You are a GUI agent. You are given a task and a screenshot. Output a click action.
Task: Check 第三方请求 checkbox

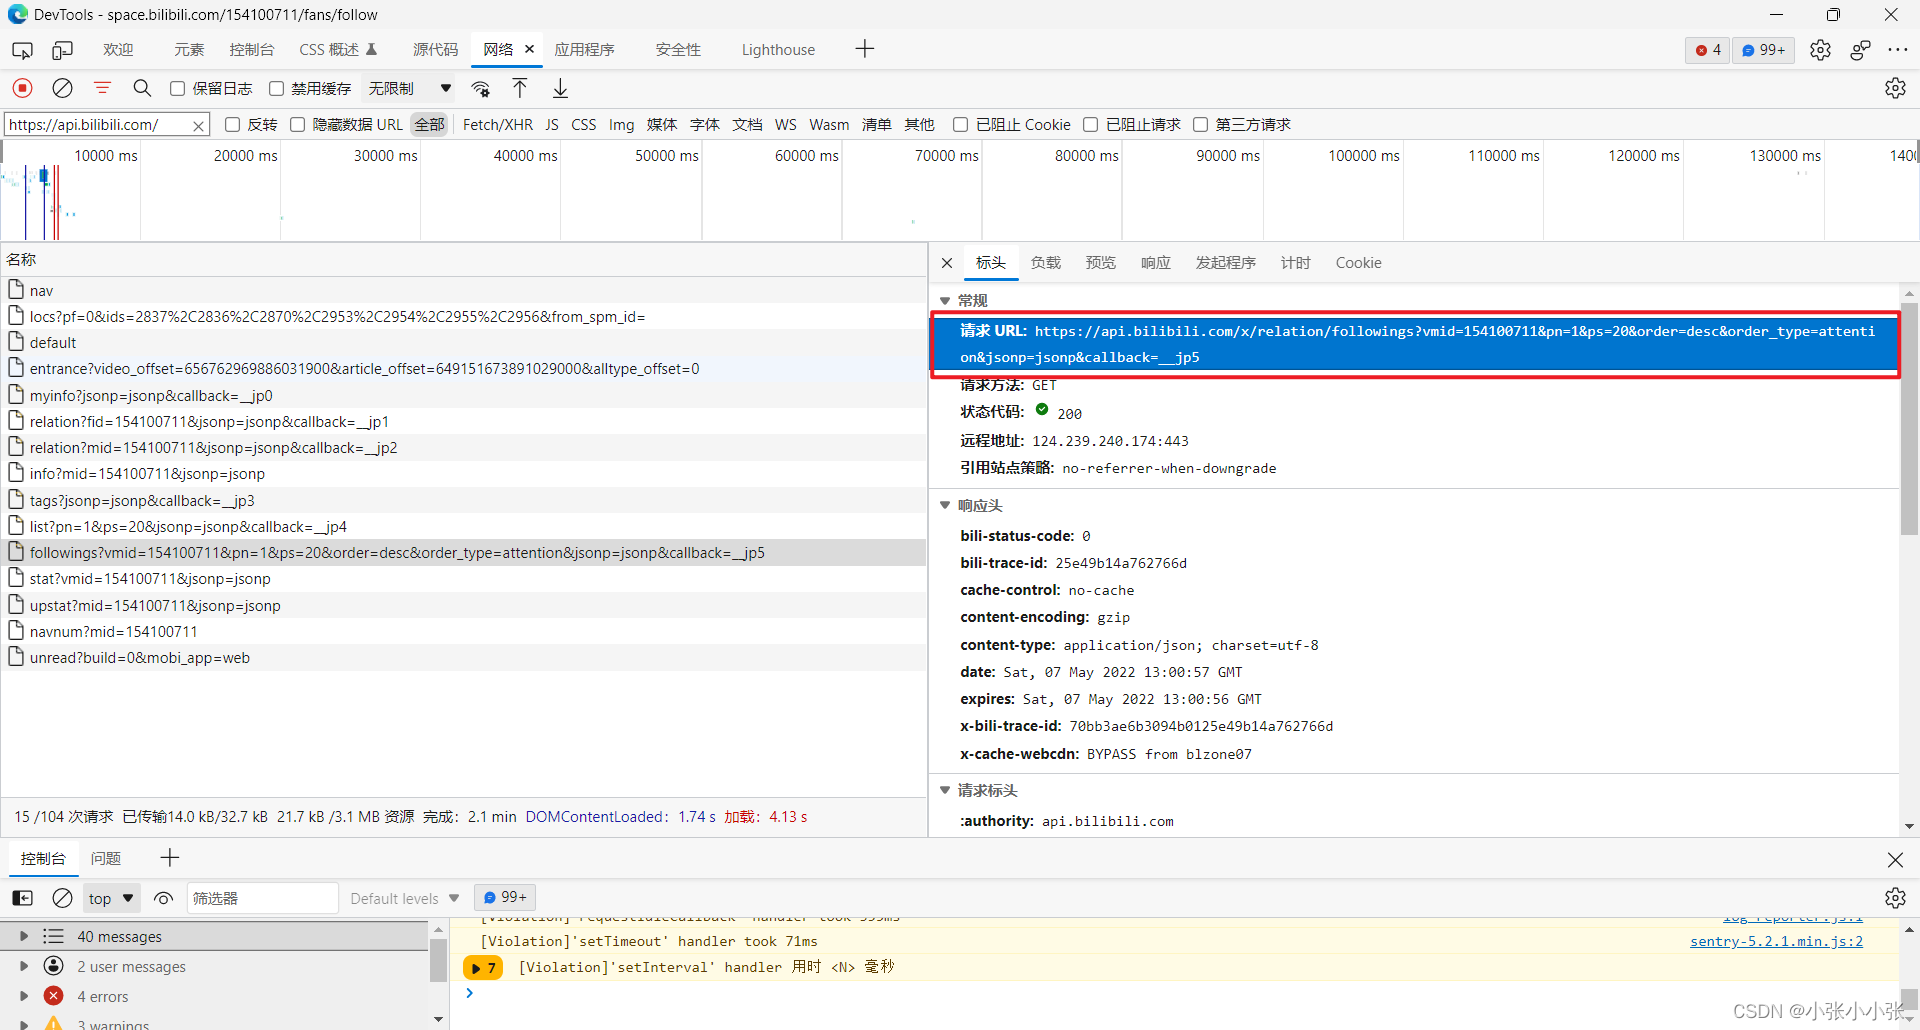[1201, 124]
